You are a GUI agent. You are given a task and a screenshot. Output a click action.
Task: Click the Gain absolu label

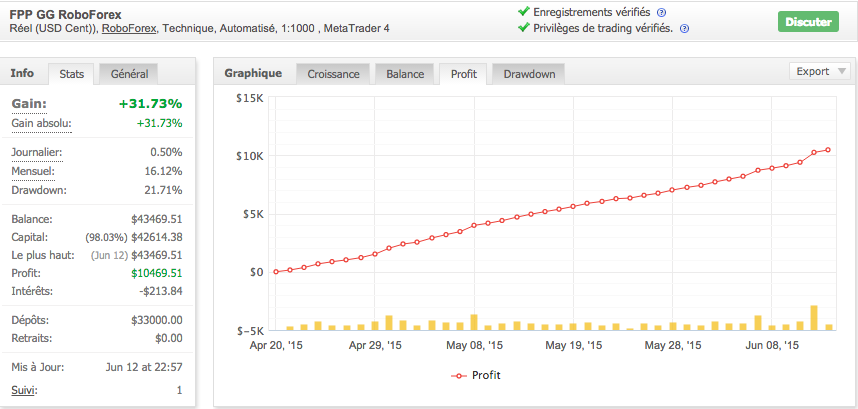click(x=41, y=124)
